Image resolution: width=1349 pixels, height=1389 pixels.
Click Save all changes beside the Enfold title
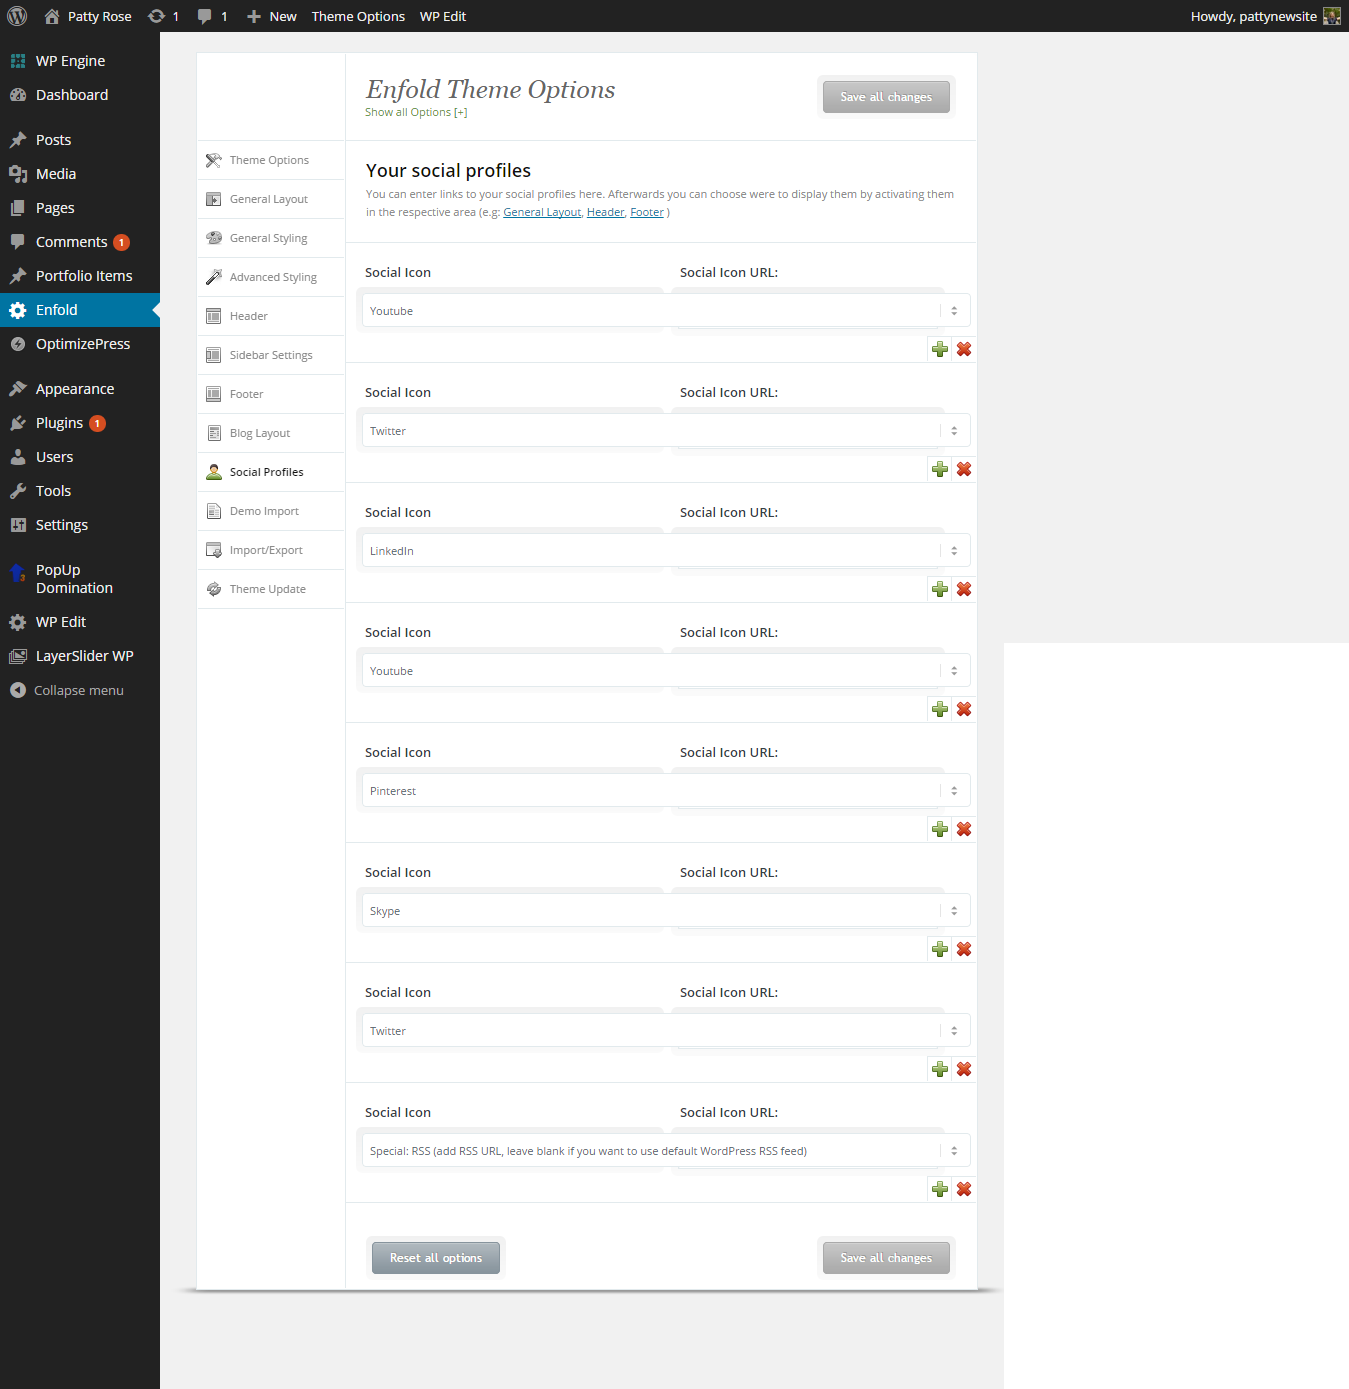click(886, 97)
